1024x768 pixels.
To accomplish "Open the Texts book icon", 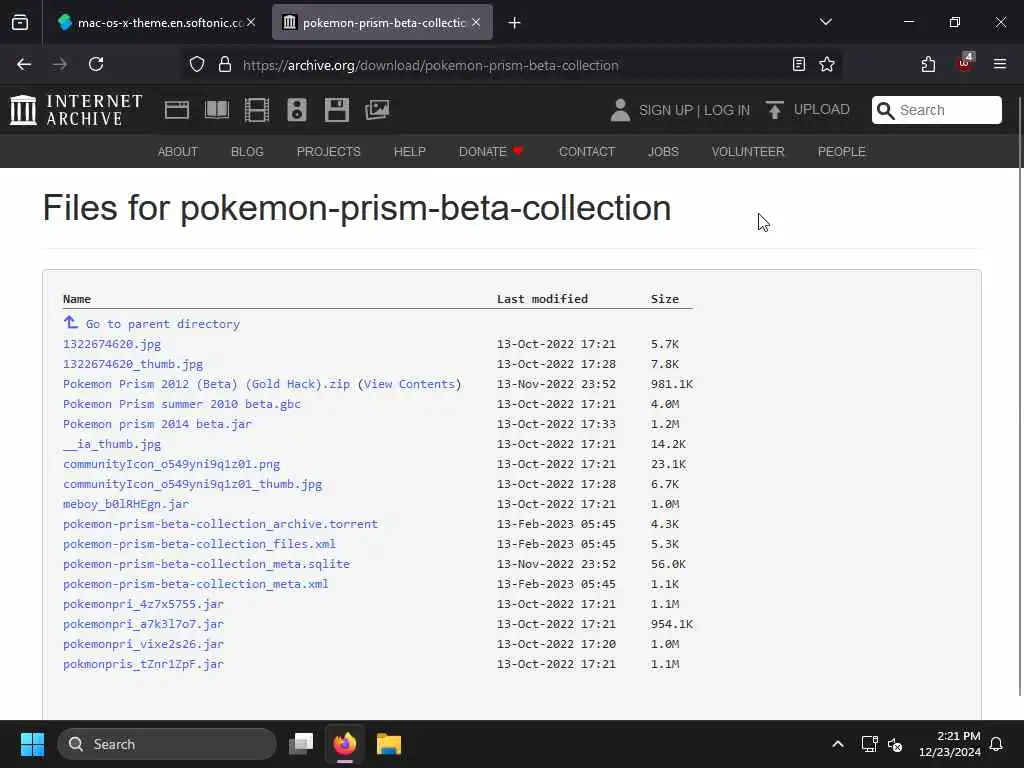I will coord(217,110).
